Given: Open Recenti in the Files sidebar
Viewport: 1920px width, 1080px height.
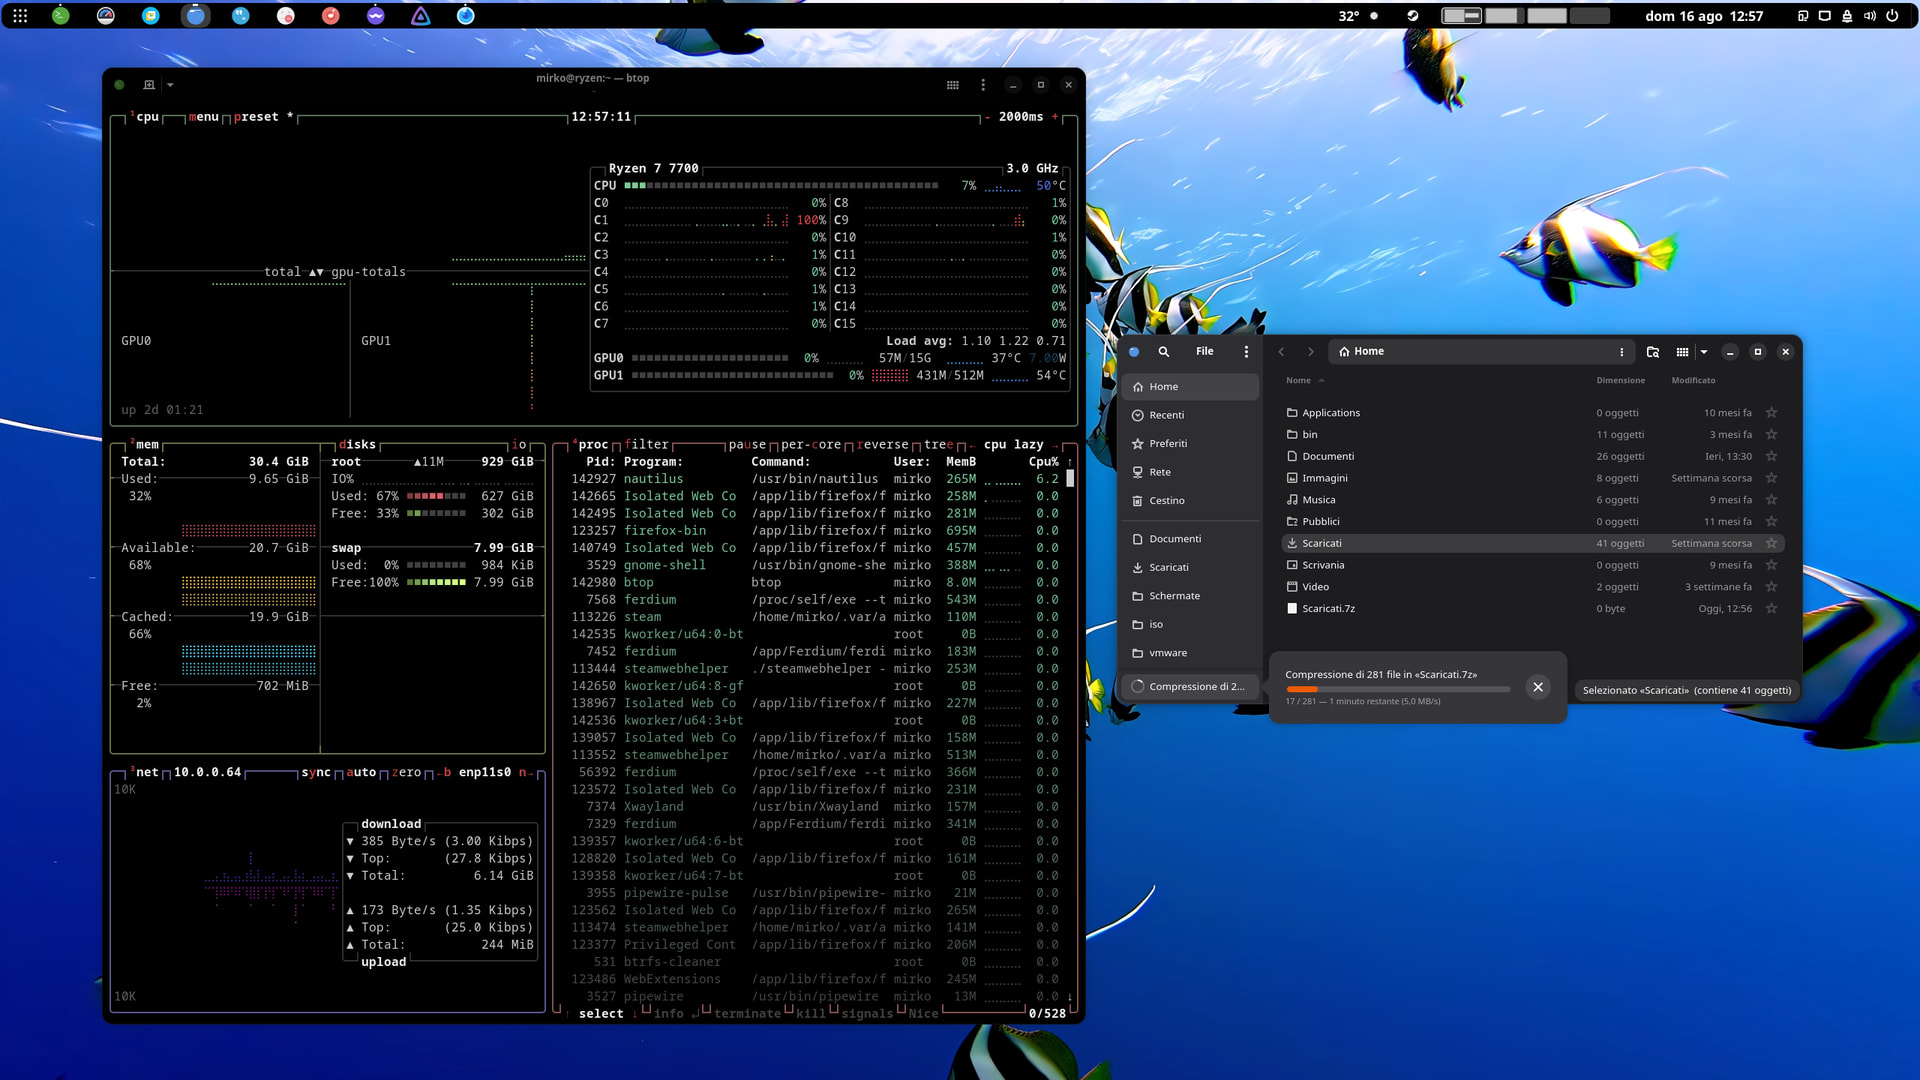Looking at the screenshot, I should click(1190, 415).
